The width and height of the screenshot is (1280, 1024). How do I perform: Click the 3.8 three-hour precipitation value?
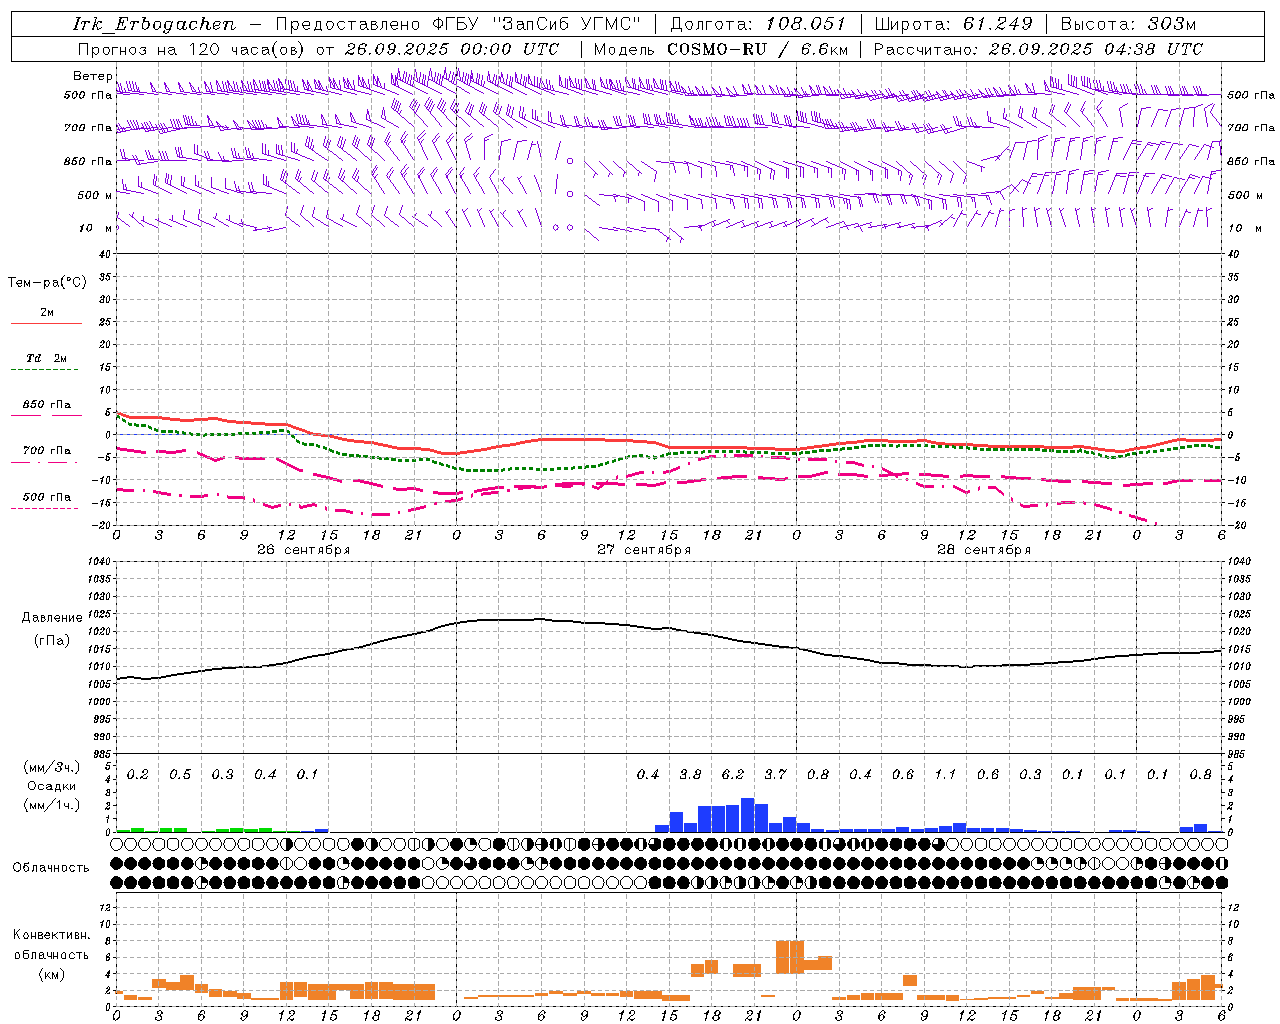pyautogui.click(x=690, y=774)
